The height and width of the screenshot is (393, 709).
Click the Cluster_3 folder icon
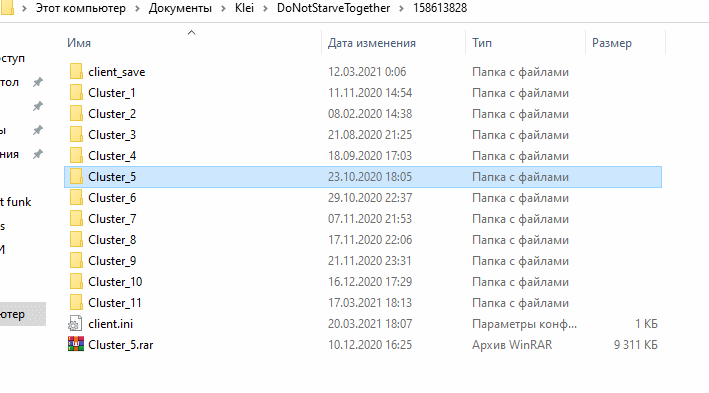coord(76,134)
